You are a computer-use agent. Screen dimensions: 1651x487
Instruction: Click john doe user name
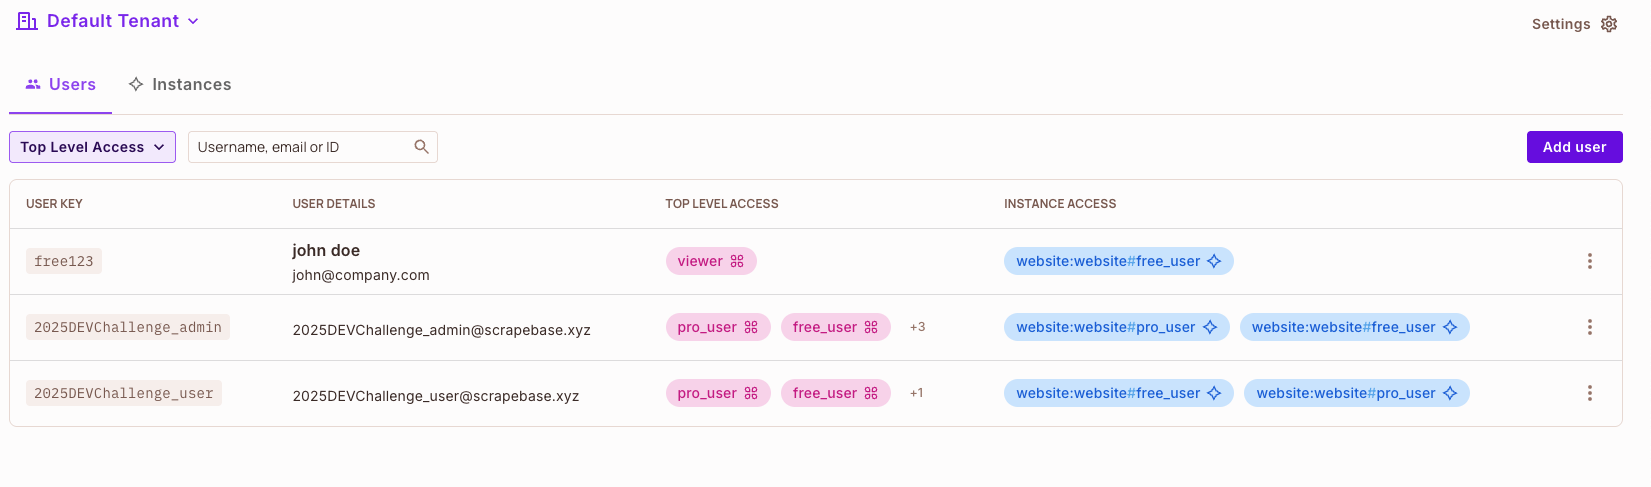click(x=326, y=250)
